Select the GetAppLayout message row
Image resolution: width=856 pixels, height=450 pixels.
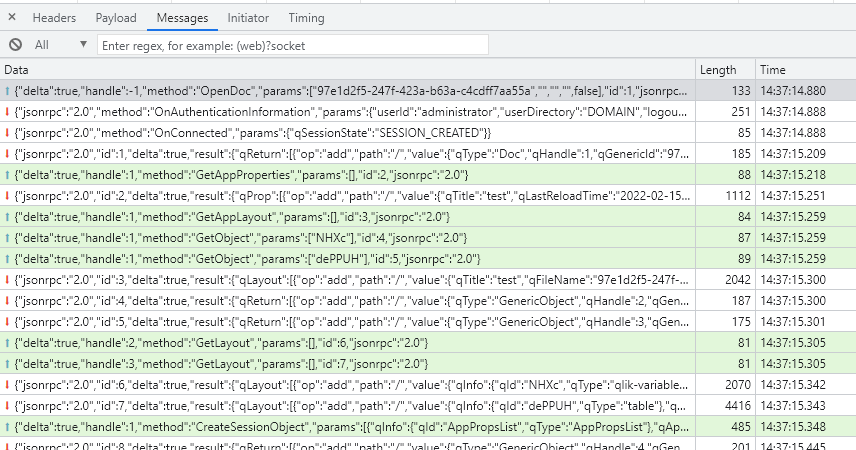350,216
